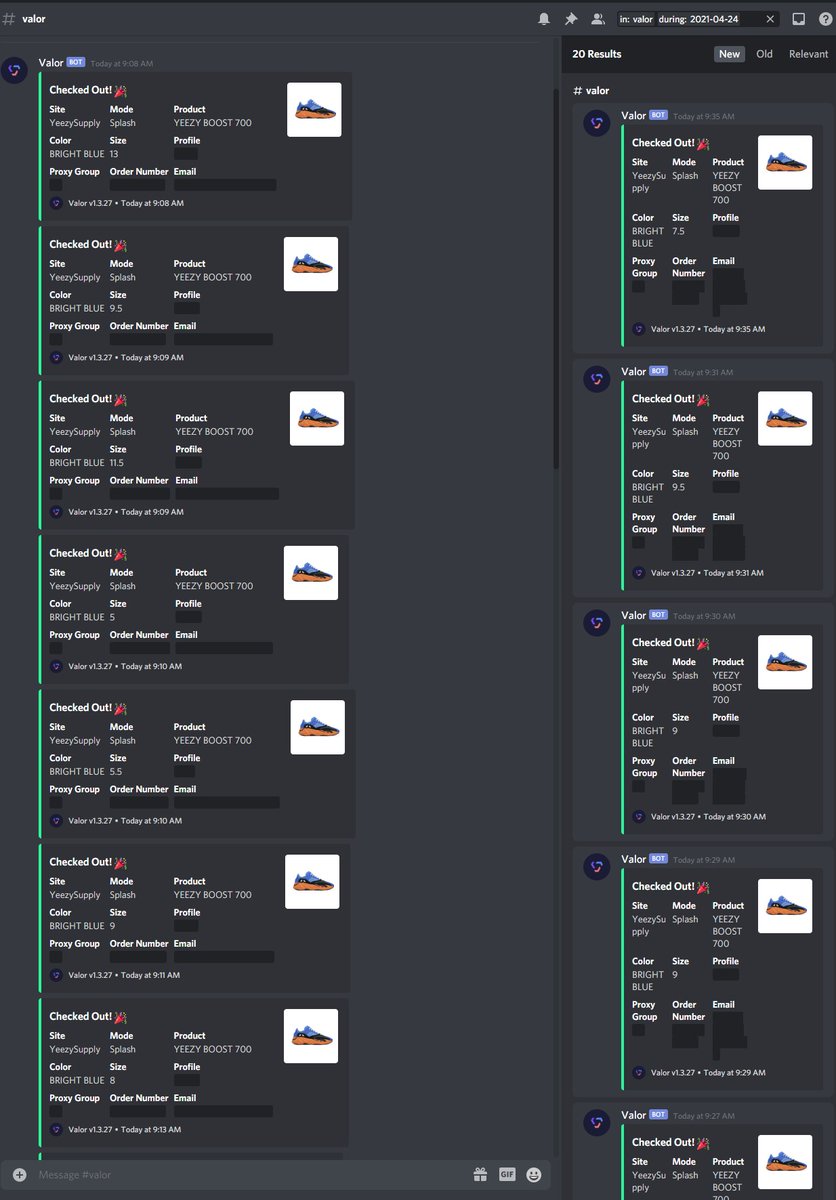
Task: Open shoe thumbnail in size 11.5 checkout
Action: pos(317,418)
